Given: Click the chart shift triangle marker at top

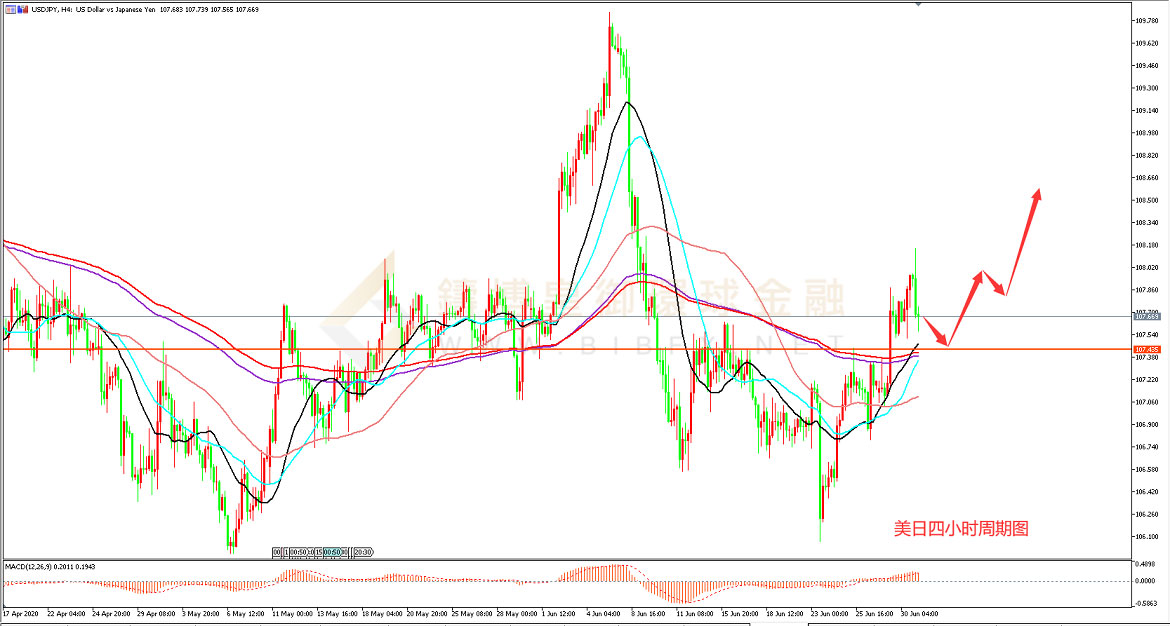Looking at the screenshot, I should 919,5.
